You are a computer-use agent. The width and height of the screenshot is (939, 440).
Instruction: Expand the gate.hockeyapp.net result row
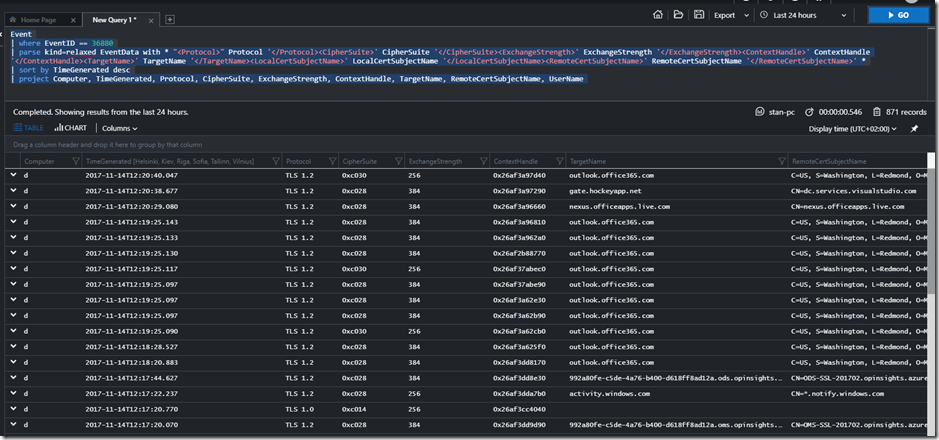pyautogui.click(x=13, y=190)
